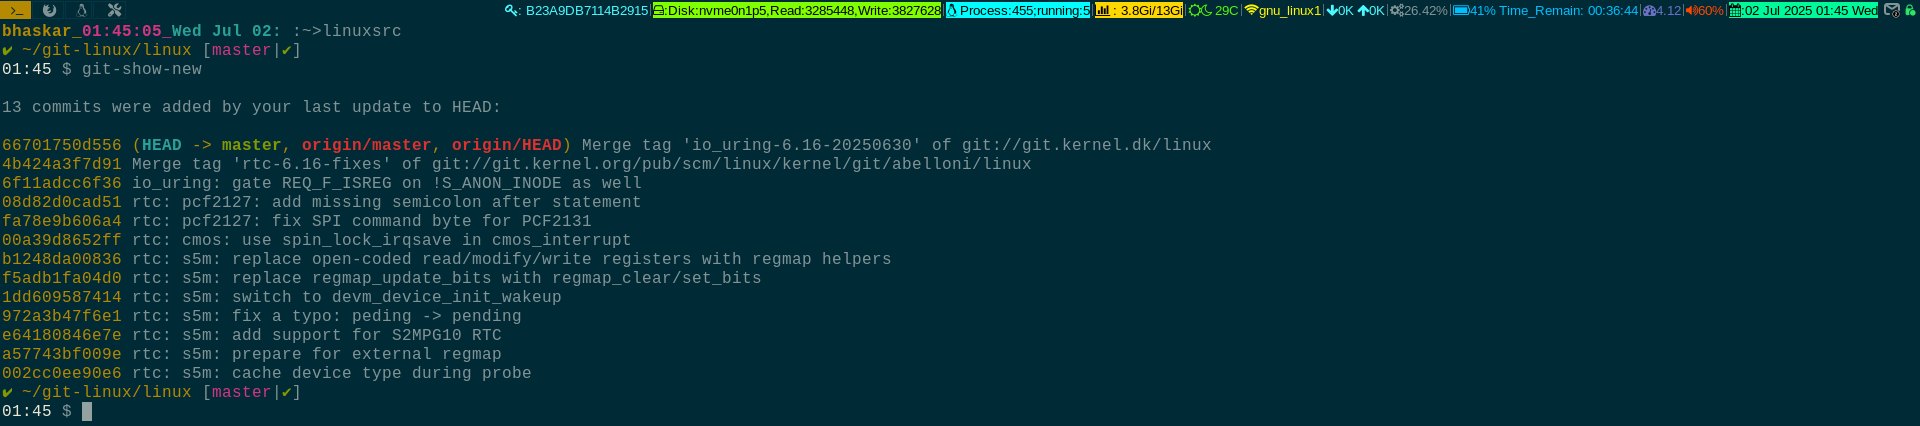
Task: Click the GPG key ID indicator
Action: (x=577, y=11)
